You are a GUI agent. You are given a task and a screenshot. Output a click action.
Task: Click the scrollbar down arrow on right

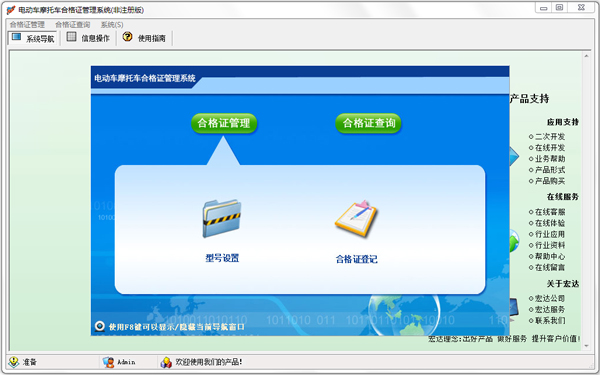coord(587,346)
